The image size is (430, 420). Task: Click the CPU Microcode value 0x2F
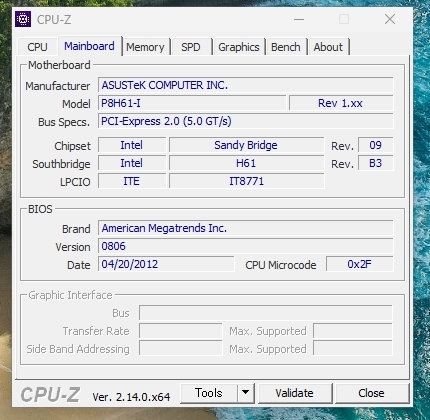pyautogui.click(x=360, y=264)
